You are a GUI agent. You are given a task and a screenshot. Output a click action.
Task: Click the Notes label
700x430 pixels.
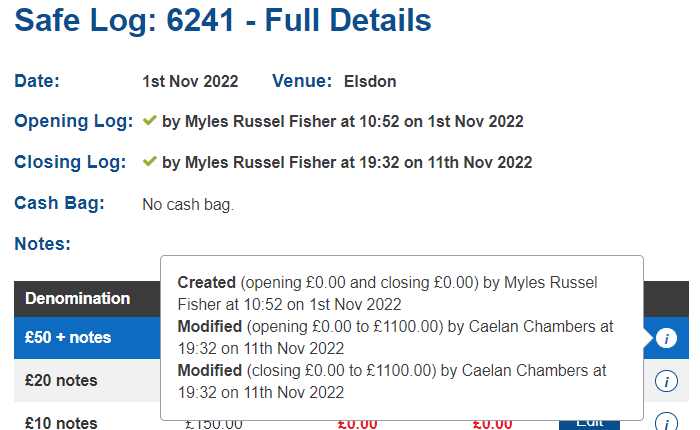pos(44,243)
